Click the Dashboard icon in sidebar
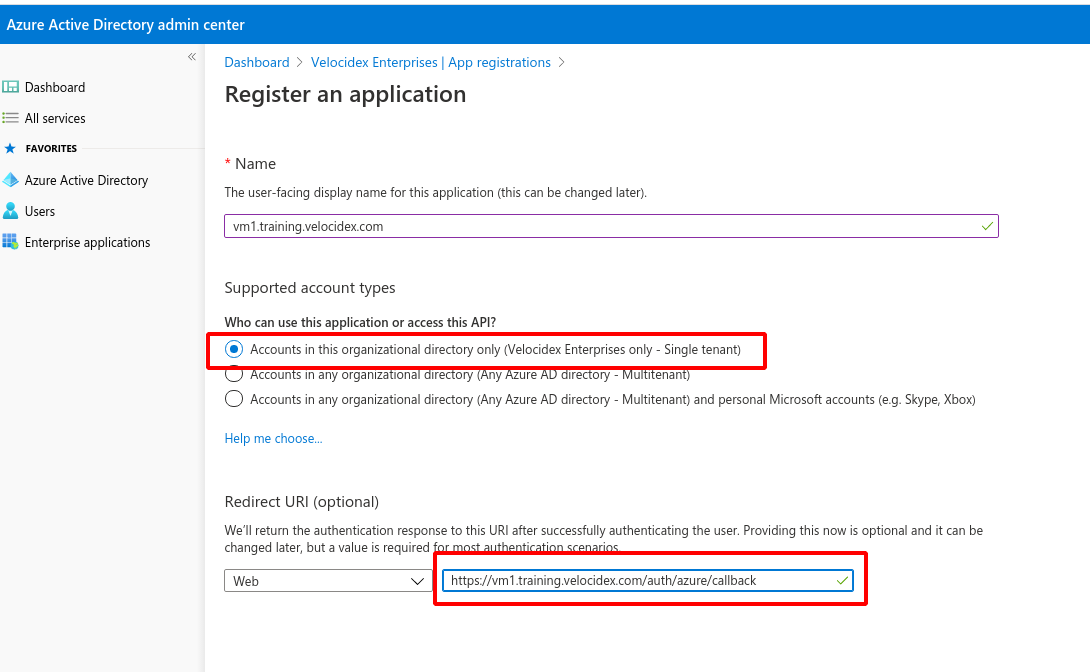1090x672 pixels. pos(11,87)
